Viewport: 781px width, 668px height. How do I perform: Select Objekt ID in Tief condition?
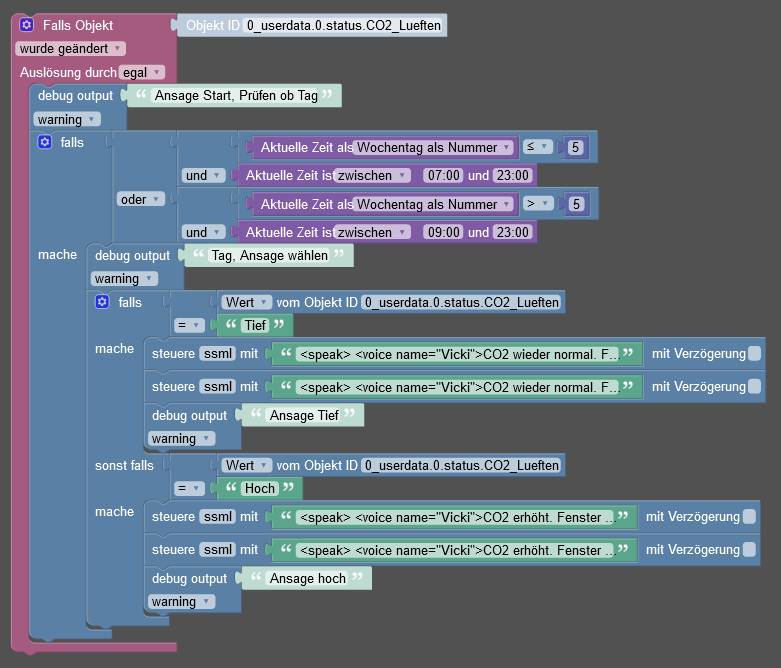tap(461, 302)
